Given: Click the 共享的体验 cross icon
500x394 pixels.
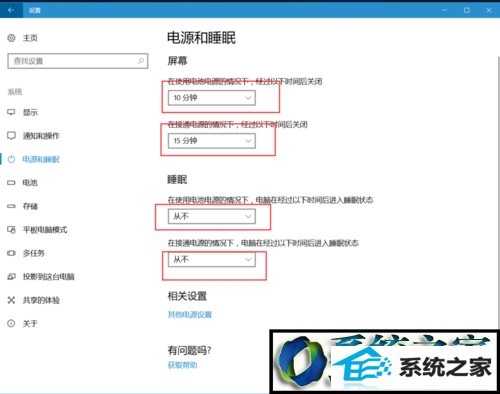Looking at the screenshot, I should [11, 300].
